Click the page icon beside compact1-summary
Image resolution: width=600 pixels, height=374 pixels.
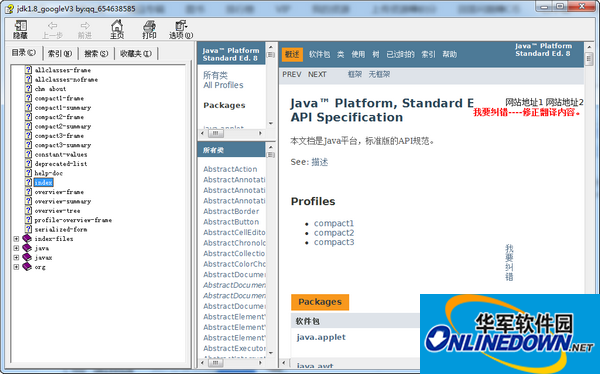pos(28,108)
